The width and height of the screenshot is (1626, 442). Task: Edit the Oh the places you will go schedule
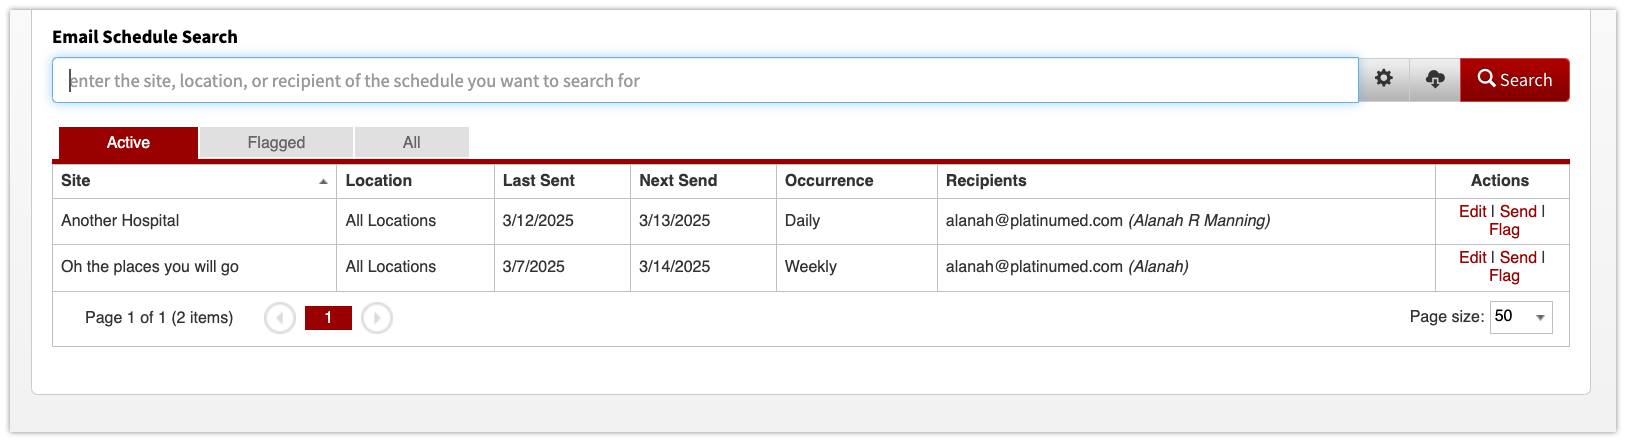1472,257
